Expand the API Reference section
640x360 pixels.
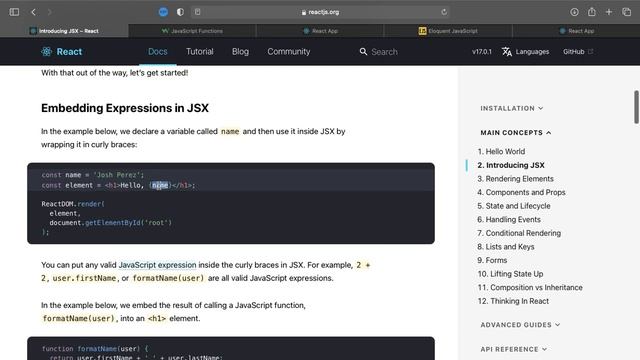[x=513, y=349]
